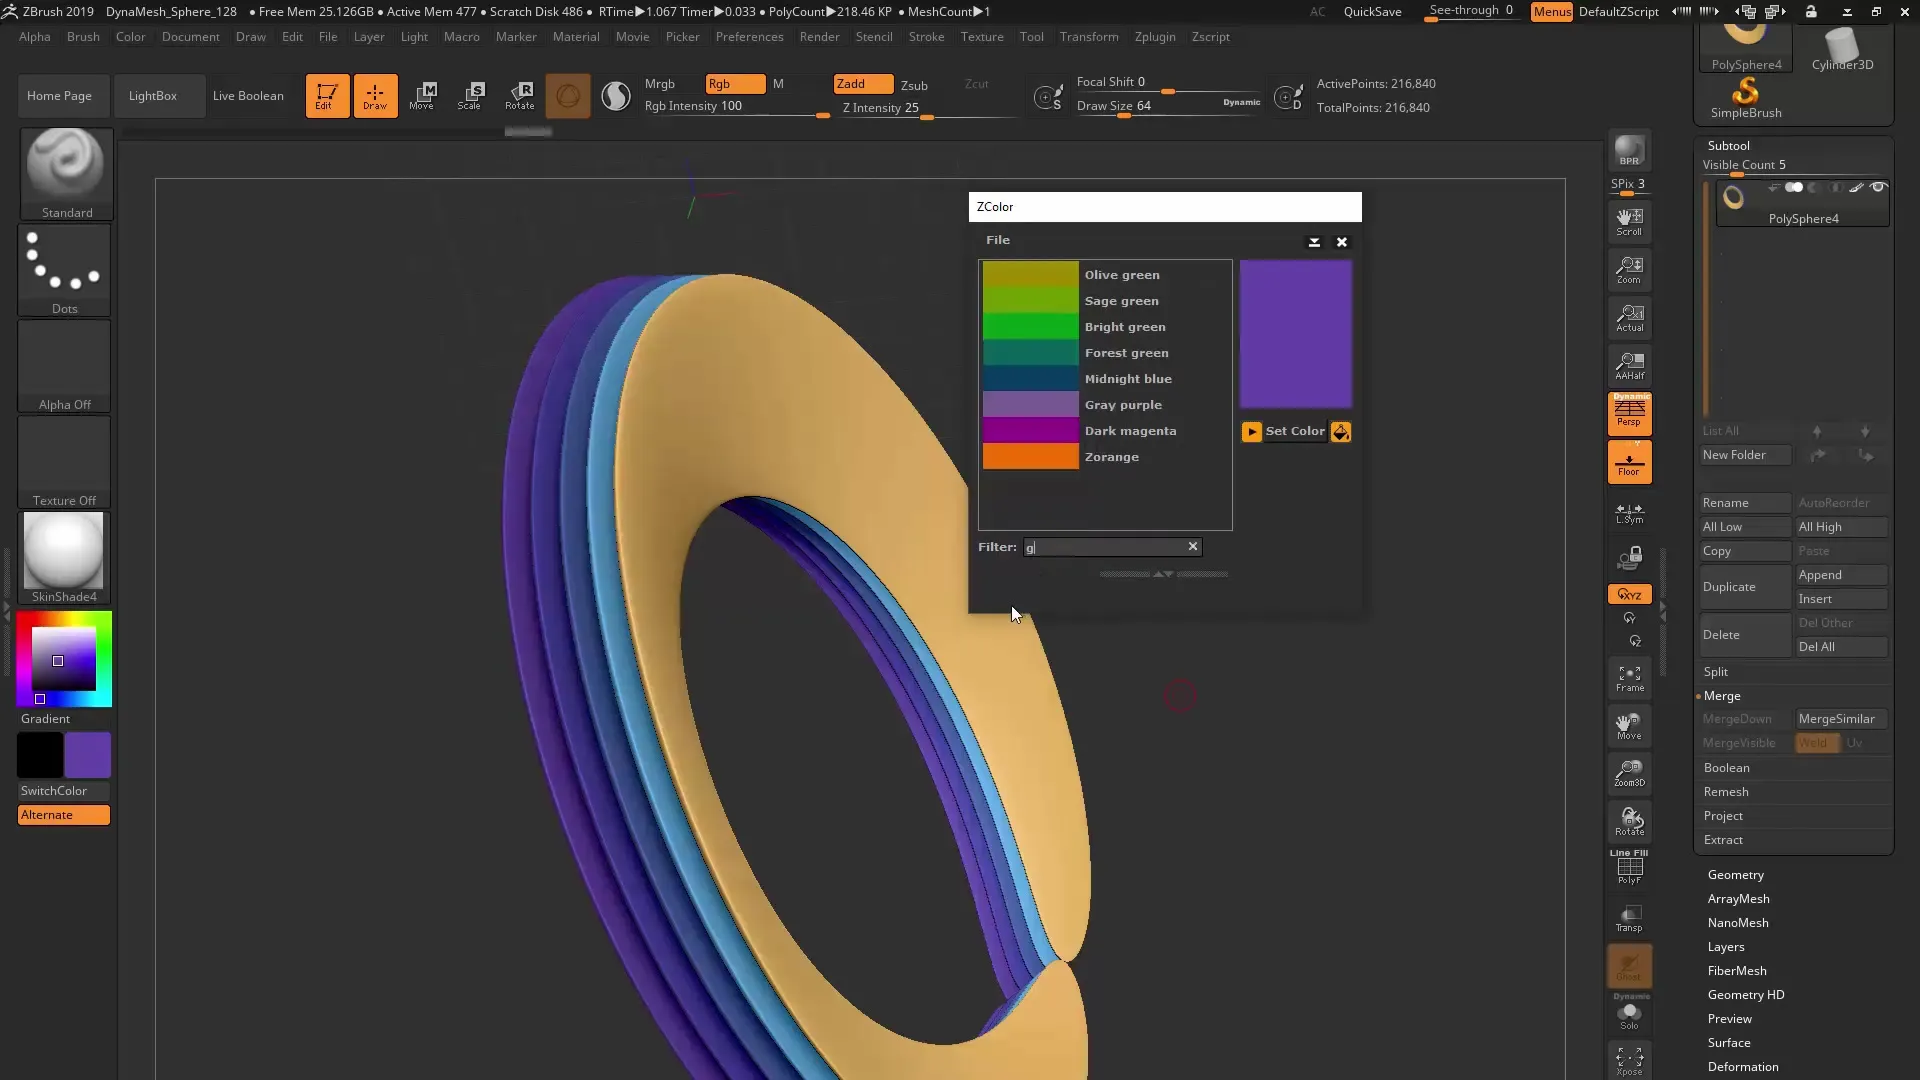Viewport: 1920px width, 1080px height.
Task: Collapse the ZColor panel with arrow
Action: click(x=1314, y=242)
